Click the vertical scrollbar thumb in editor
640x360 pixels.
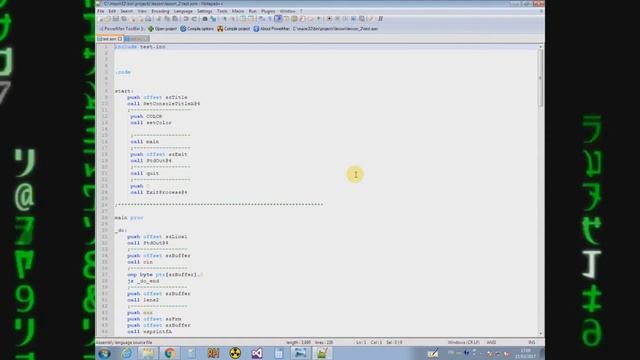540,78
